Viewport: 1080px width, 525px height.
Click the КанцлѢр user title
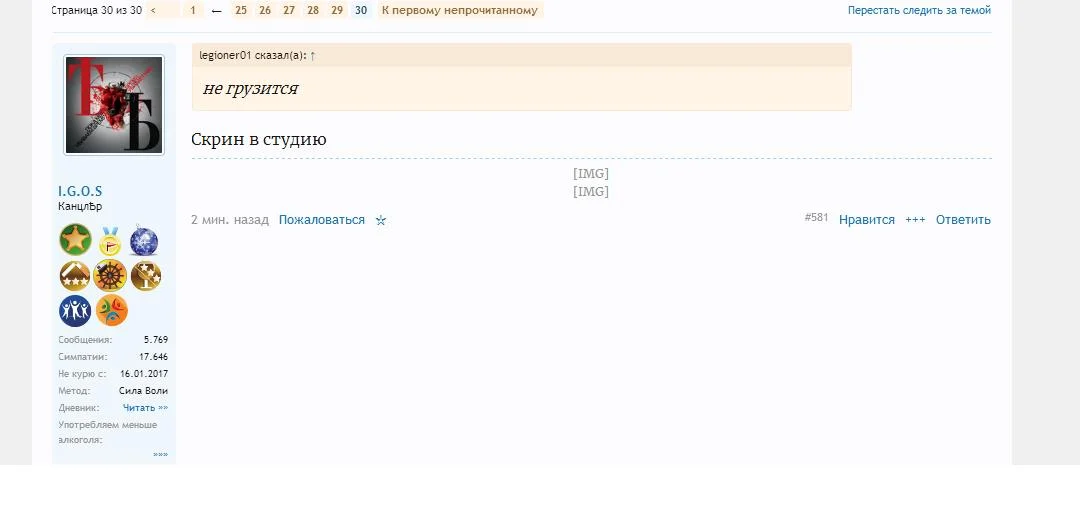pos(81,207)
